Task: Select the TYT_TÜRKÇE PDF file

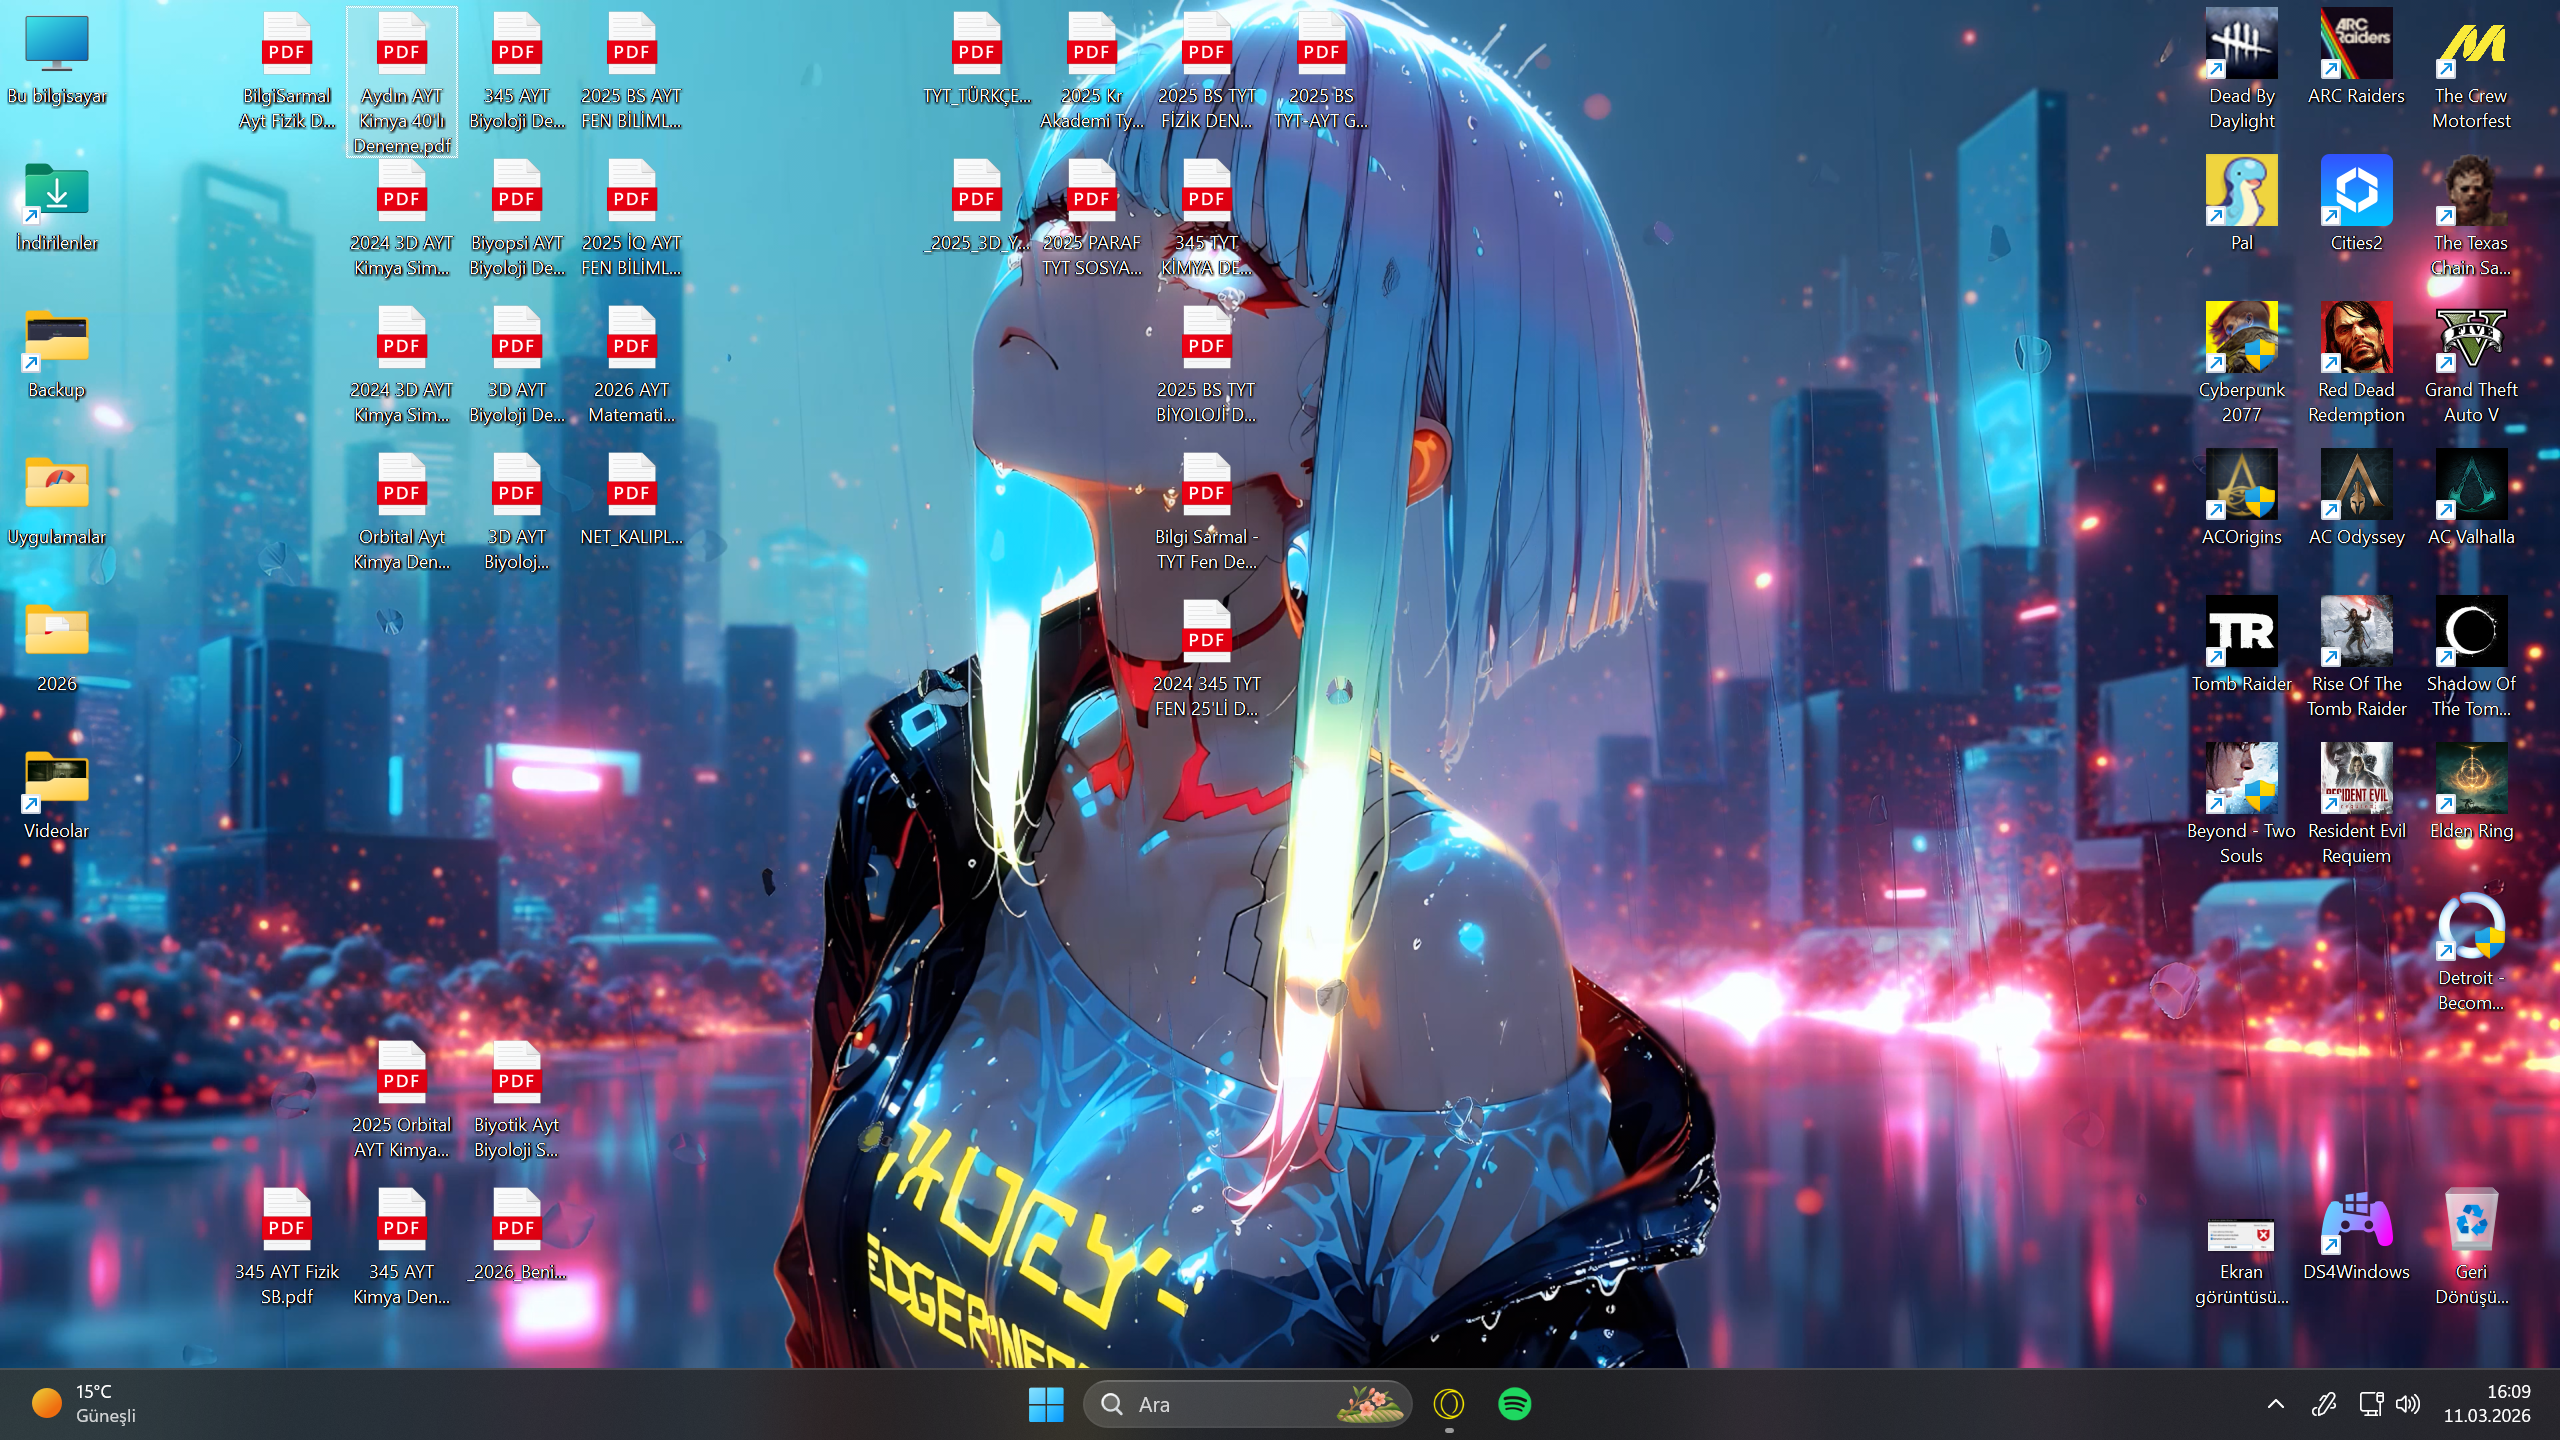Action: [x=977, y=58]
